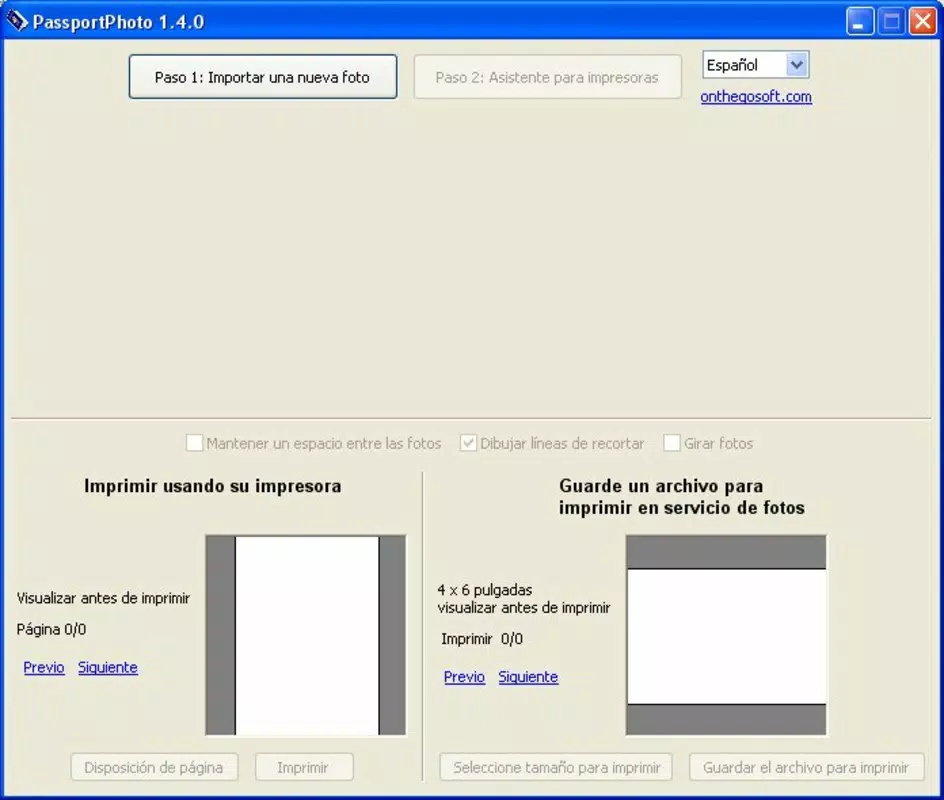Visit the onthegosoft.com link
The width and height of the screenshot is (944, 800).
pos(756,96)
